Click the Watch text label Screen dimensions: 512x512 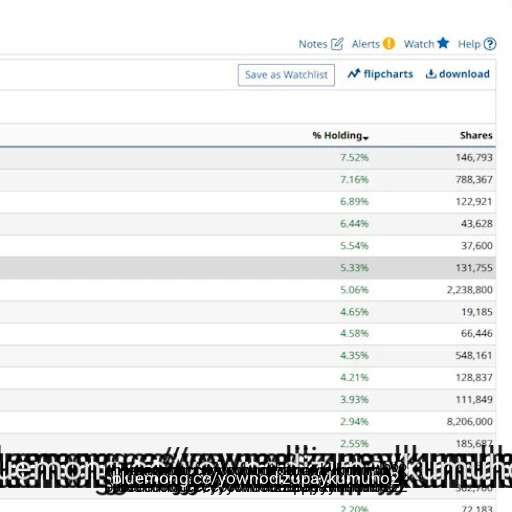[x=419, y=44]
